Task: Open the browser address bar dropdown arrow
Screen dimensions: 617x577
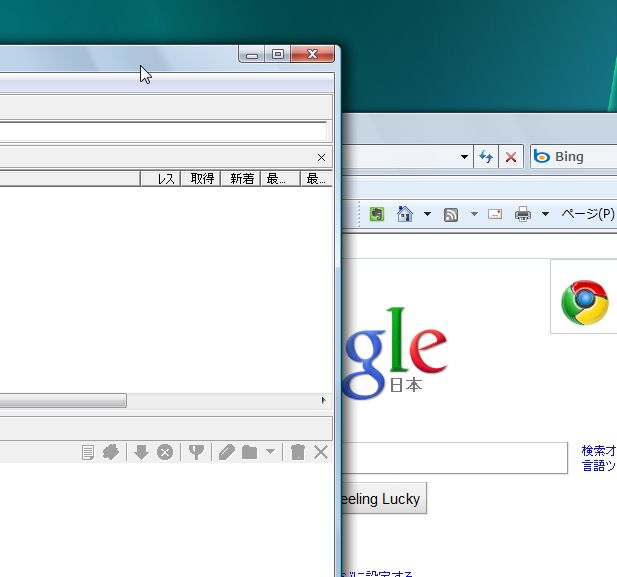Action: pos(464,157)
